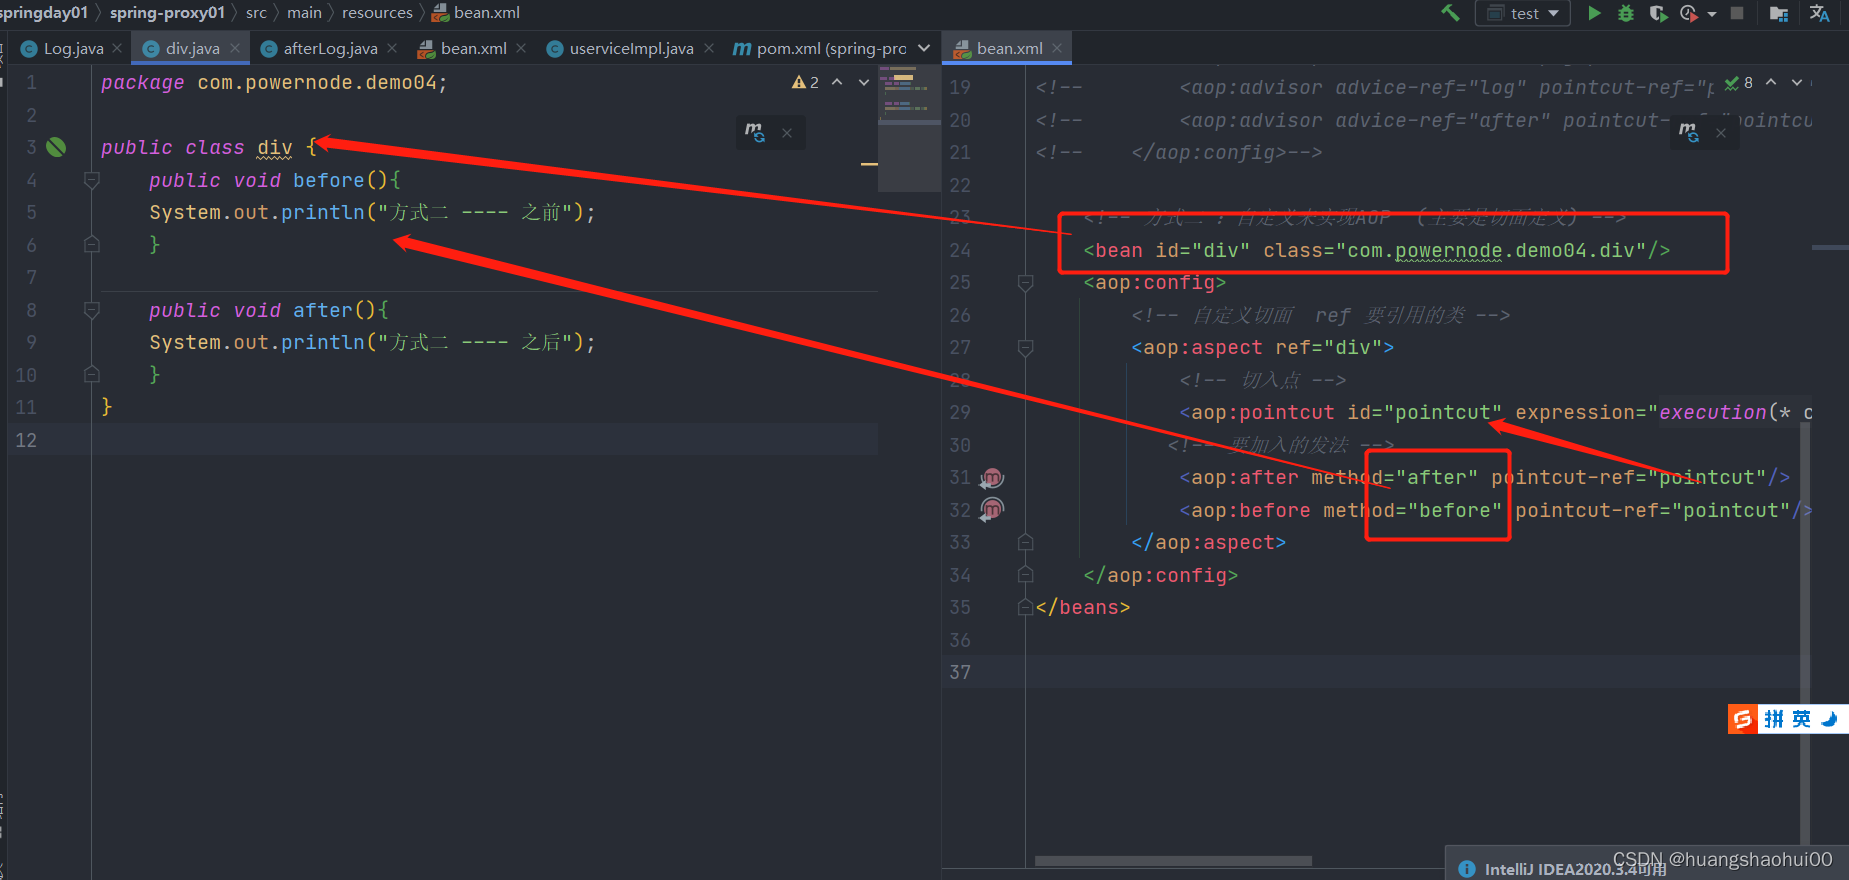Collapse the before() method fold at line 4
This screenshot has width=1849, height=880.
point(92,180)
